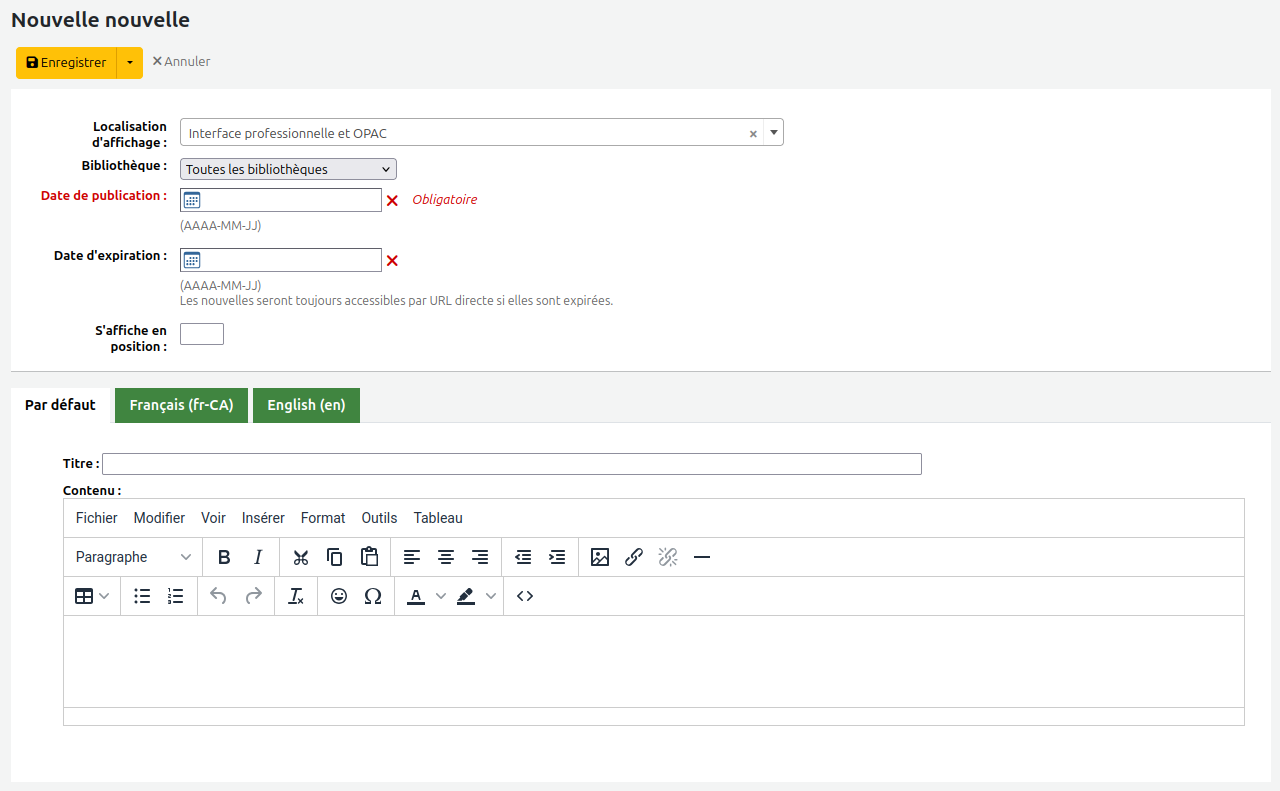
Task: Decrease indent in the editor
Action: tap(523, 557)
